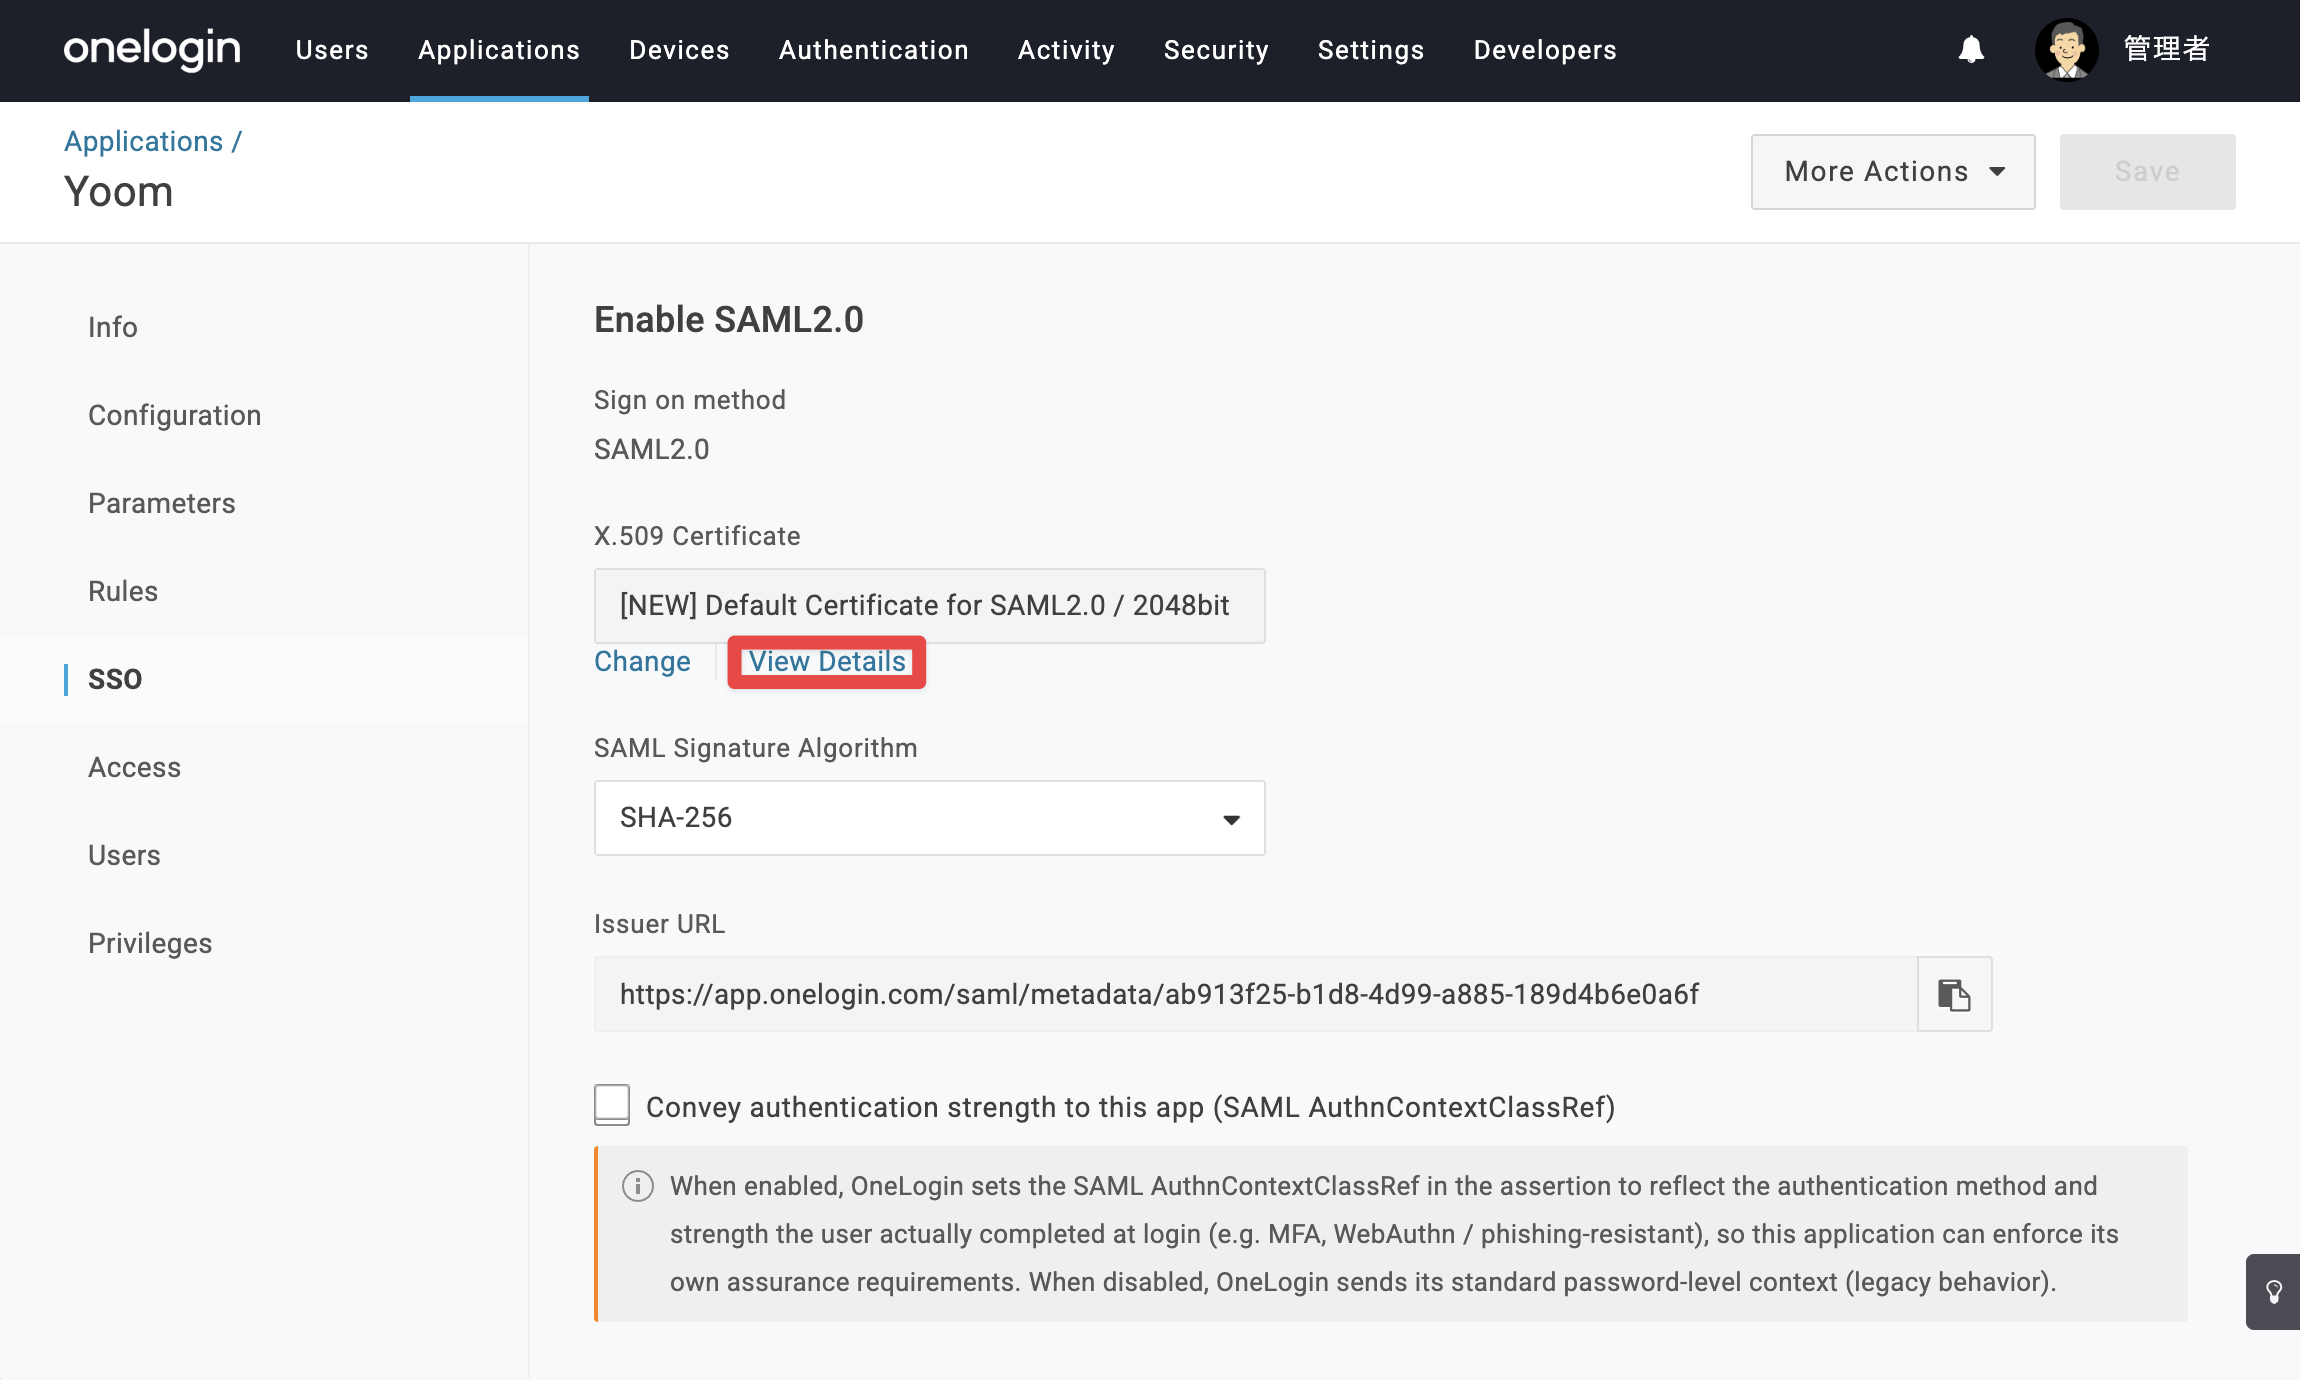Switch to the Users sidebar tab
The image size is (2300, 1380).
pos(124,855)
